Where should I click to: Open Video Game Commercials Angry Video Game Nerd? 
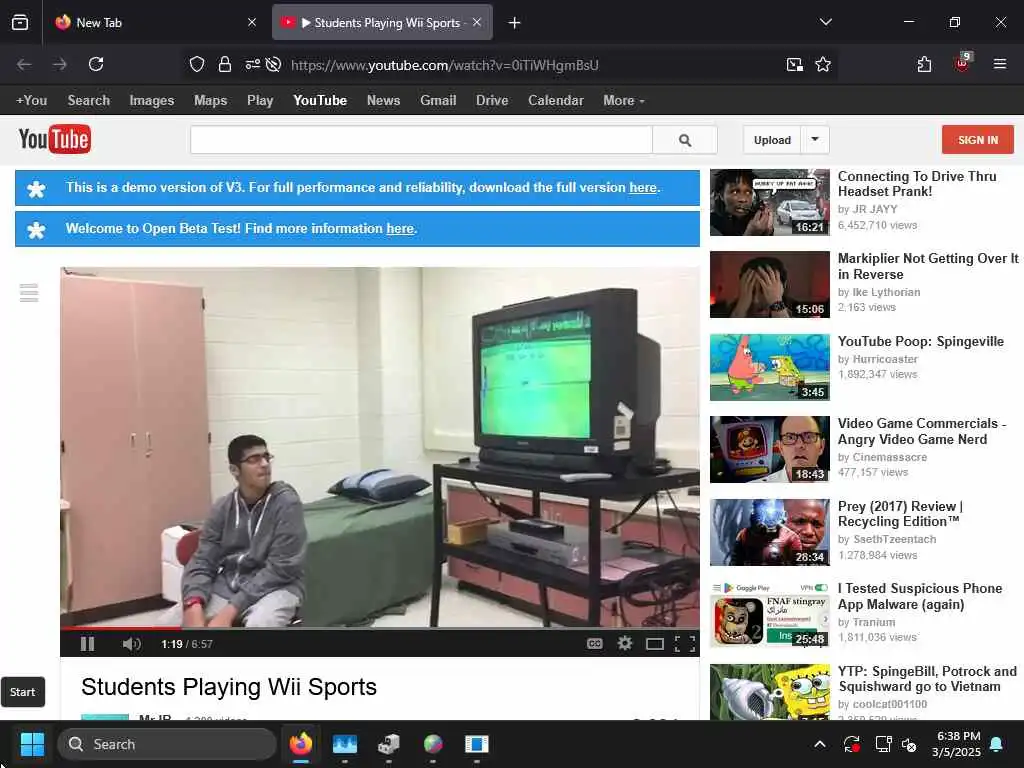(921, 431)
